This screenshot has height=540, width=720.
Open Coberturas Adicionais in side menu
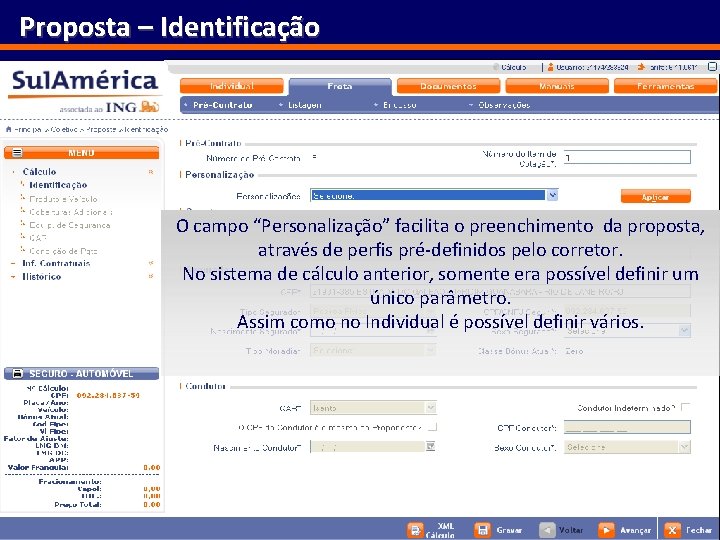tap(71, 212)
